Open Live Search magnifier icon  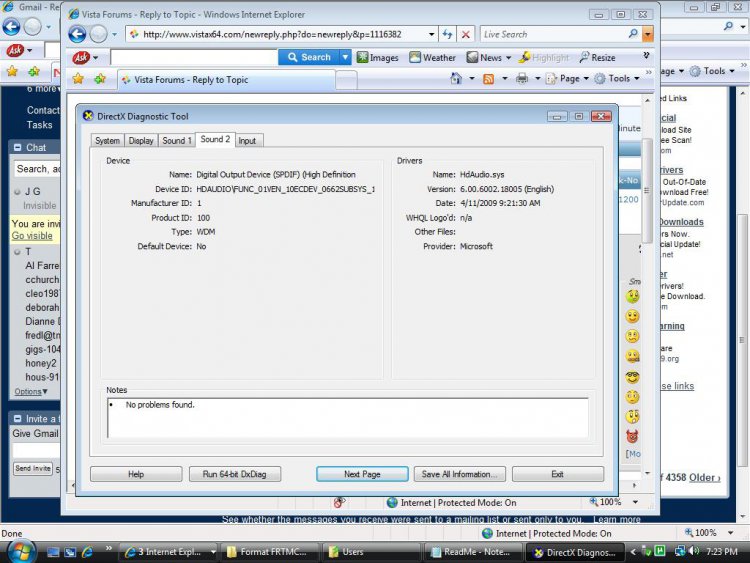click(x=632, y=34)
